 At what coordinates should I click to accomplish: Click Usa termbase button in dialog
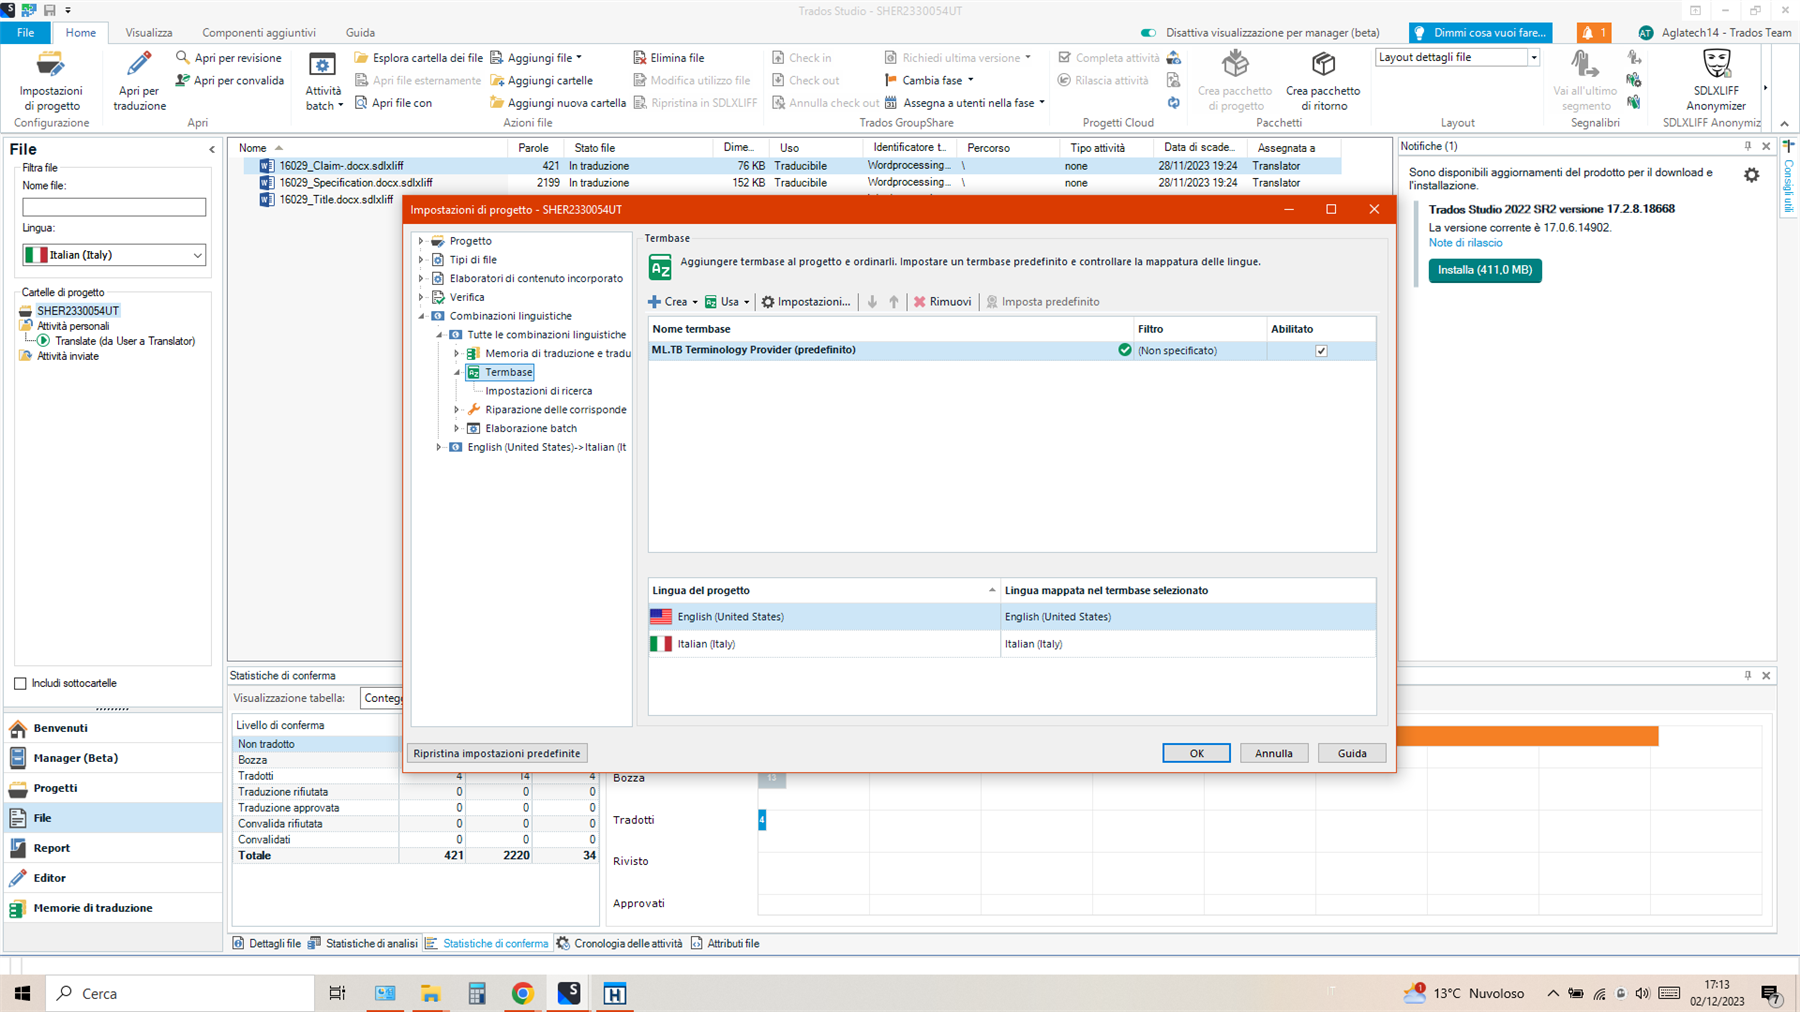coord(727,301)
